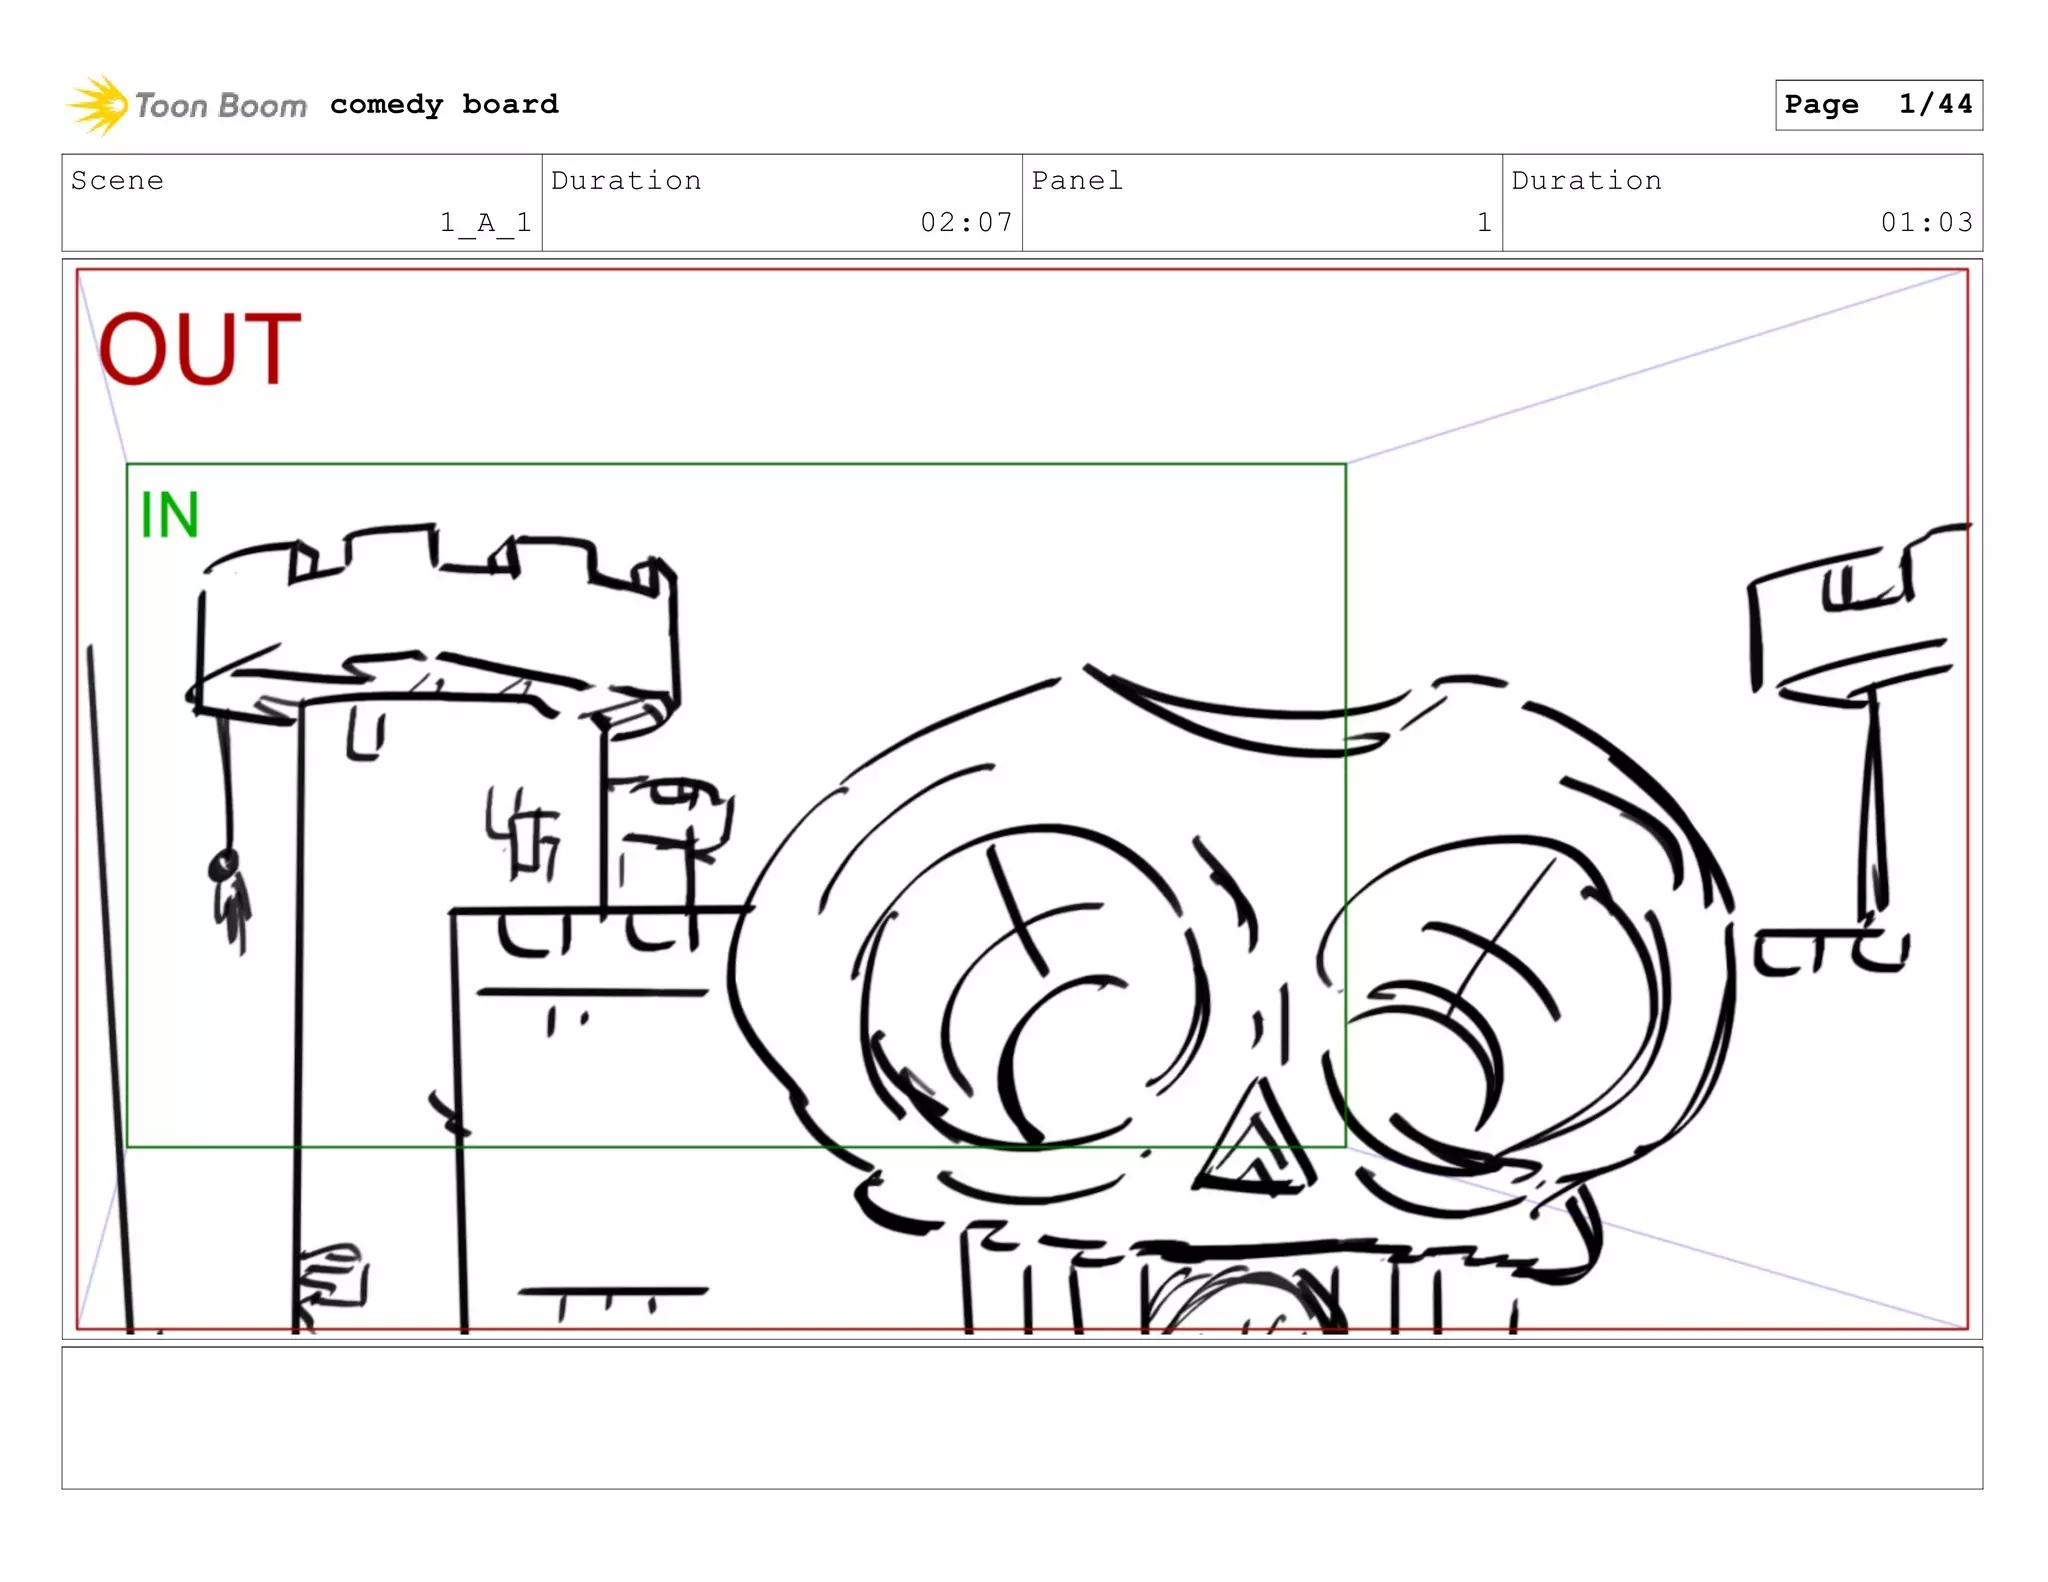Click the panel Duration value 01:03
The width and height of the screenshot is (2048, 1582).
click(x=1926, y=222)
